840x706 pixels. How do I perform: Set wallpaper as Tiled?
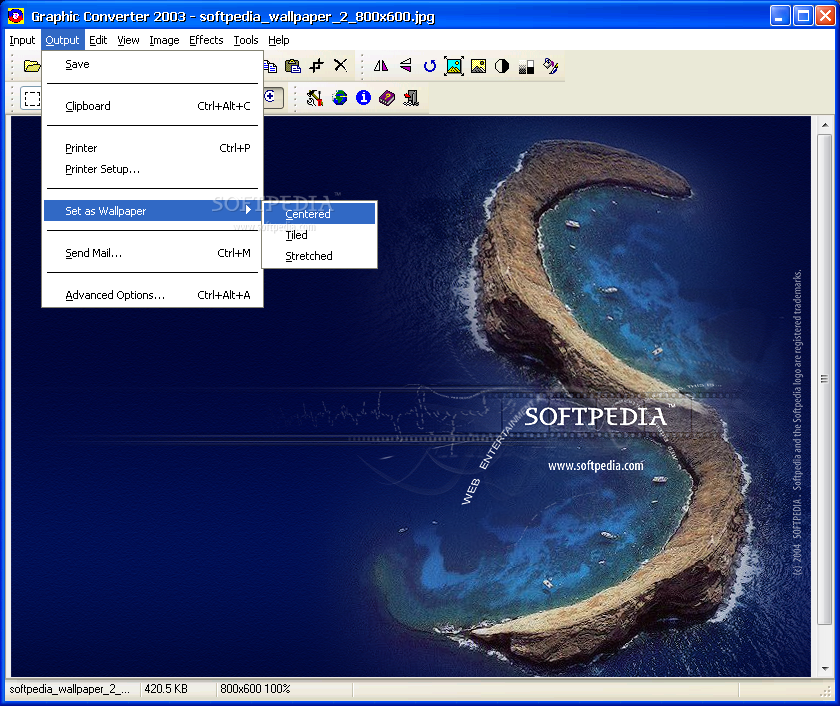click(x=320, y=235)
